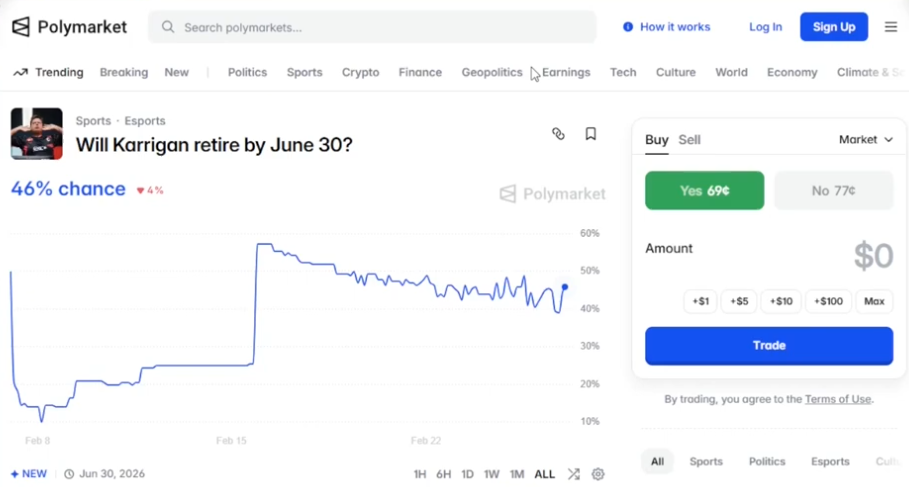909x487 pixels.
Task: Bookmark the Karrigan market
Action: 591,134
